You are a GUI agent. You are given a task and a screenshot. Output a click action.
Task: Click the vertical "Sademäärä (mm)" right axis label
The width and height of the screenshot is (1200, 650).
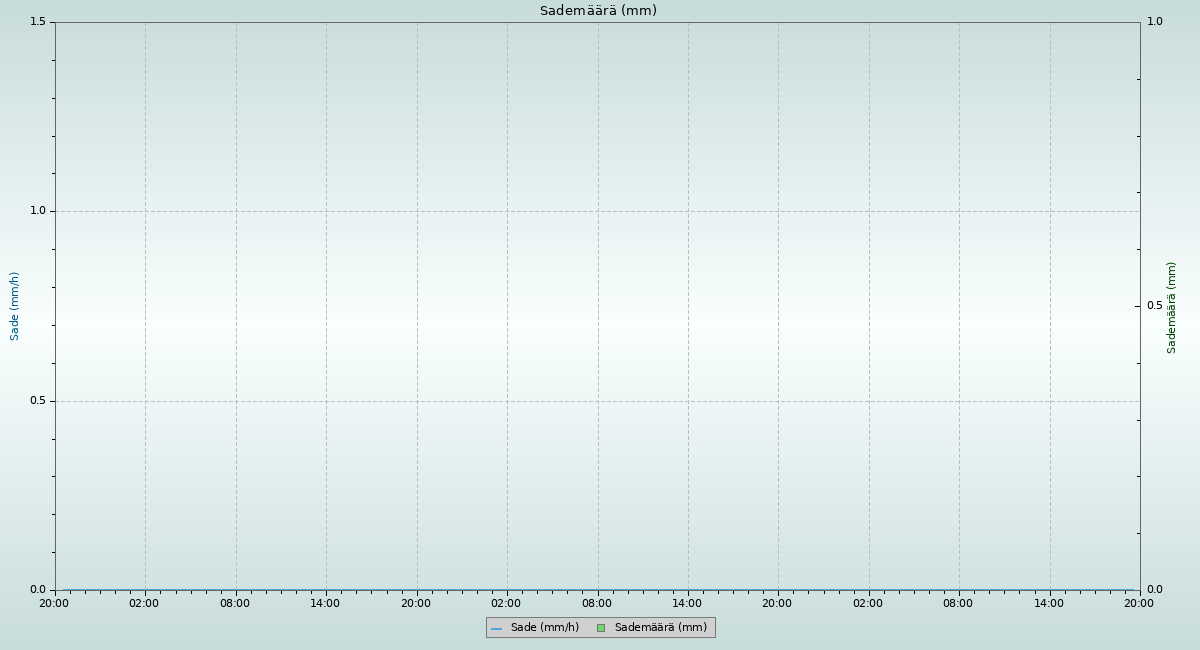click(x=1171, y=307)
